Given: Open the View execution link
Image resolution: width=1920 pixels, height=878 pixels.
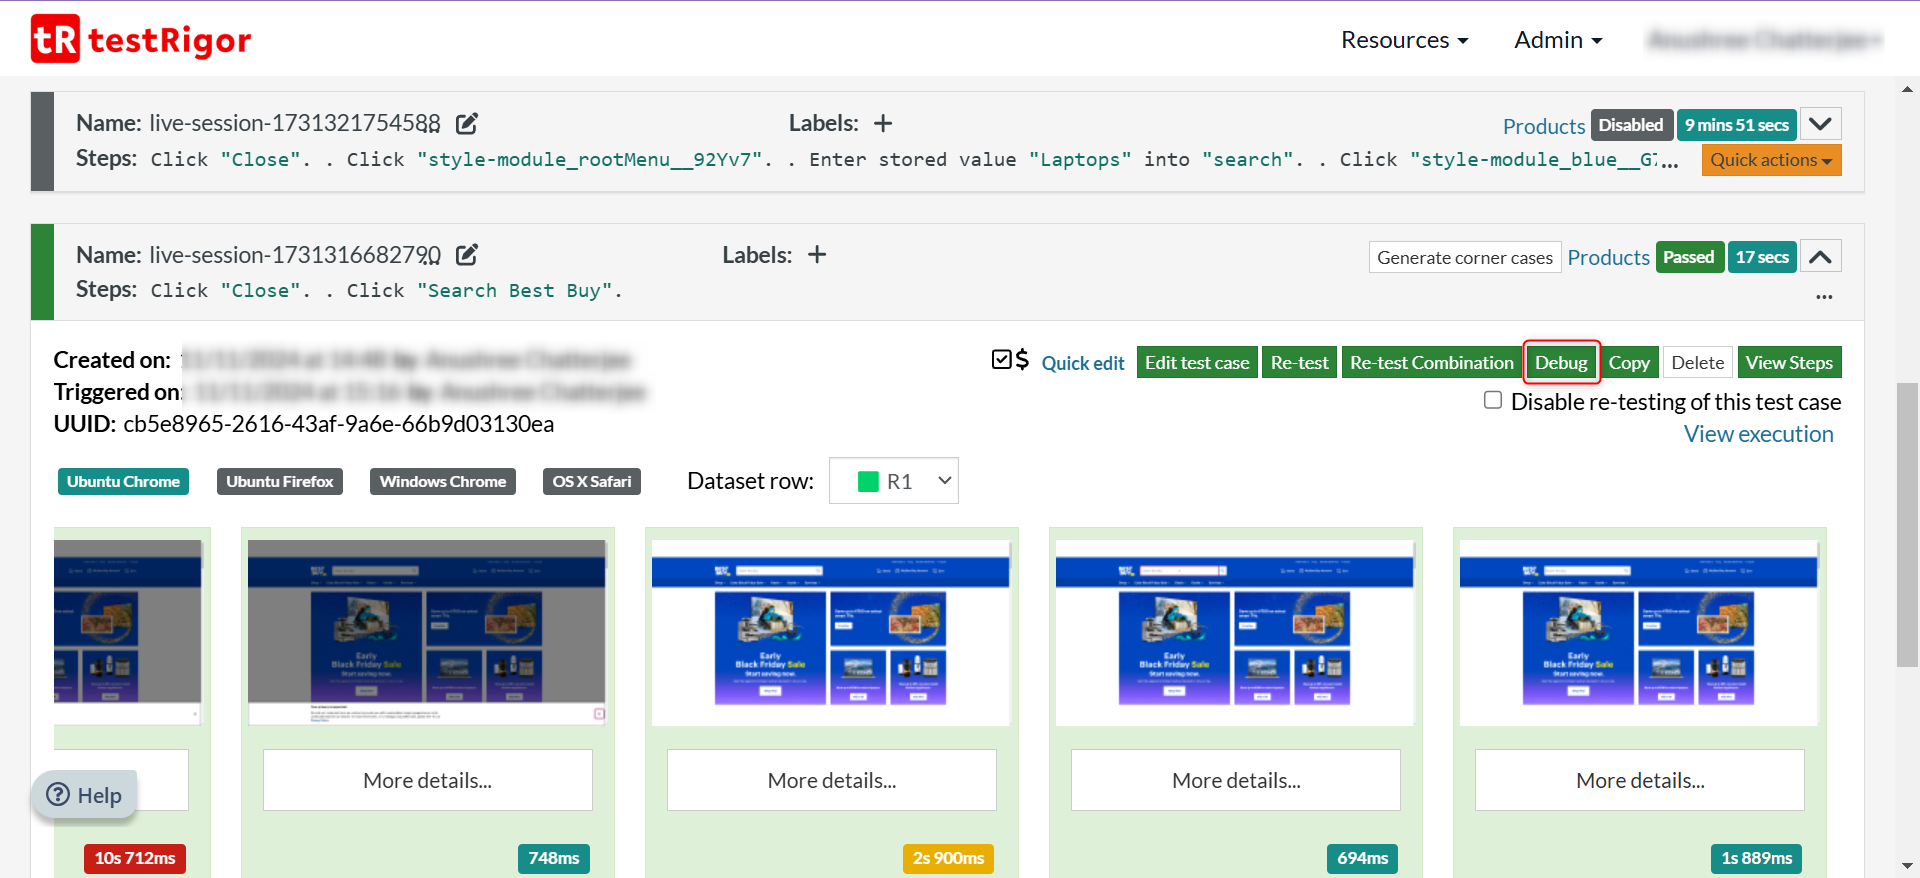Looking at the screenshot, I should coord(1758,434).
